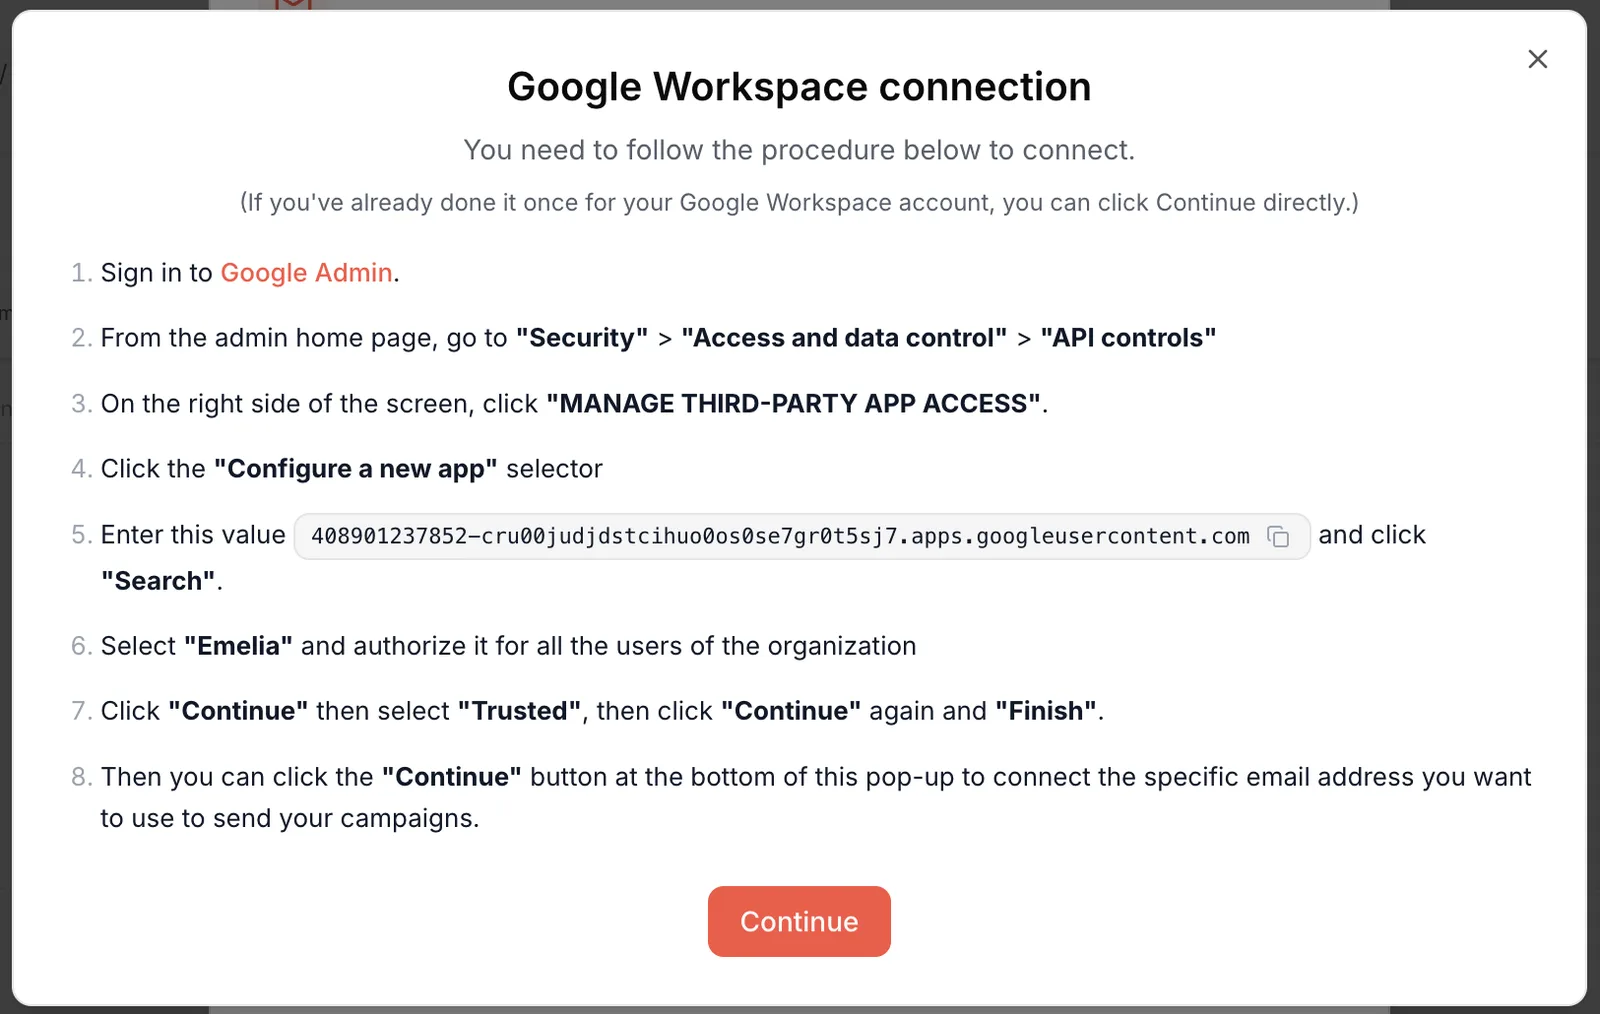This screenshot has height=1014, width=1600.
Task: Copy the client ID with copy icon
Action: click(1278, 537)
